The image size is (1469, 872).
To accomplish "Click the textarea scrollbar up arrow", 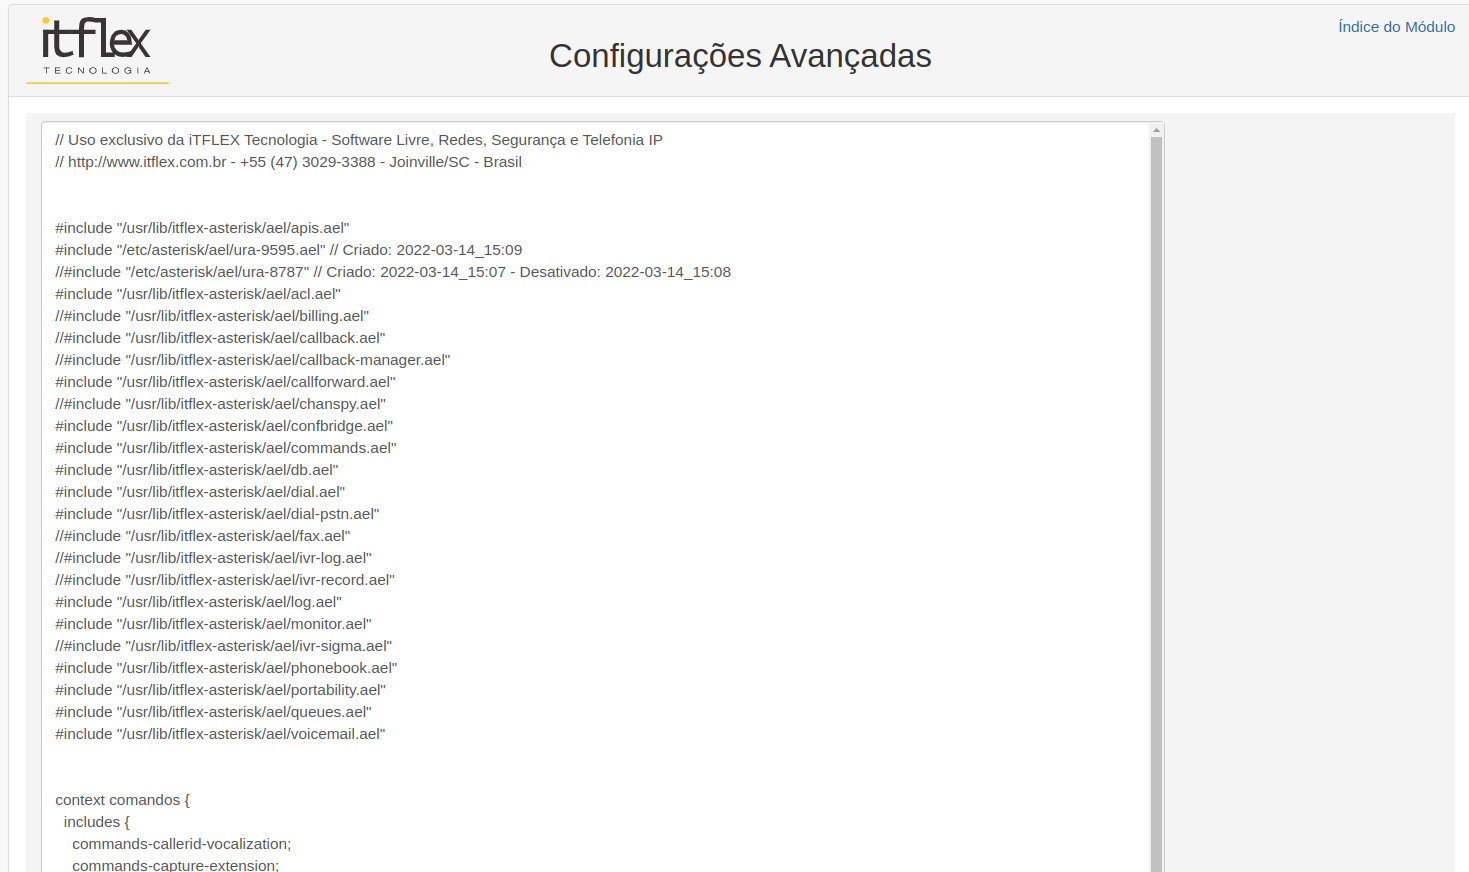I will pos(1157,130).
